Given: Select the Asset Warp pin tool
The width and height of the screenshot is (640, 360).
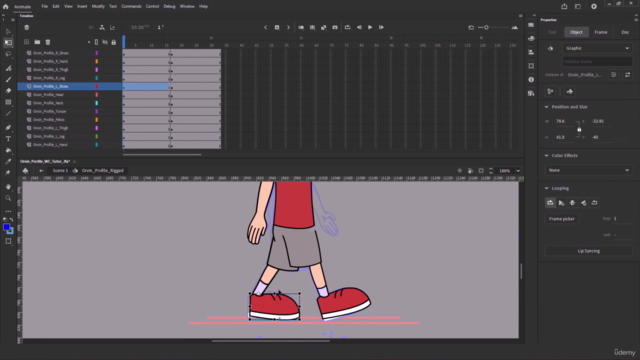Looking at the screenshot, I should coord(8,173).
